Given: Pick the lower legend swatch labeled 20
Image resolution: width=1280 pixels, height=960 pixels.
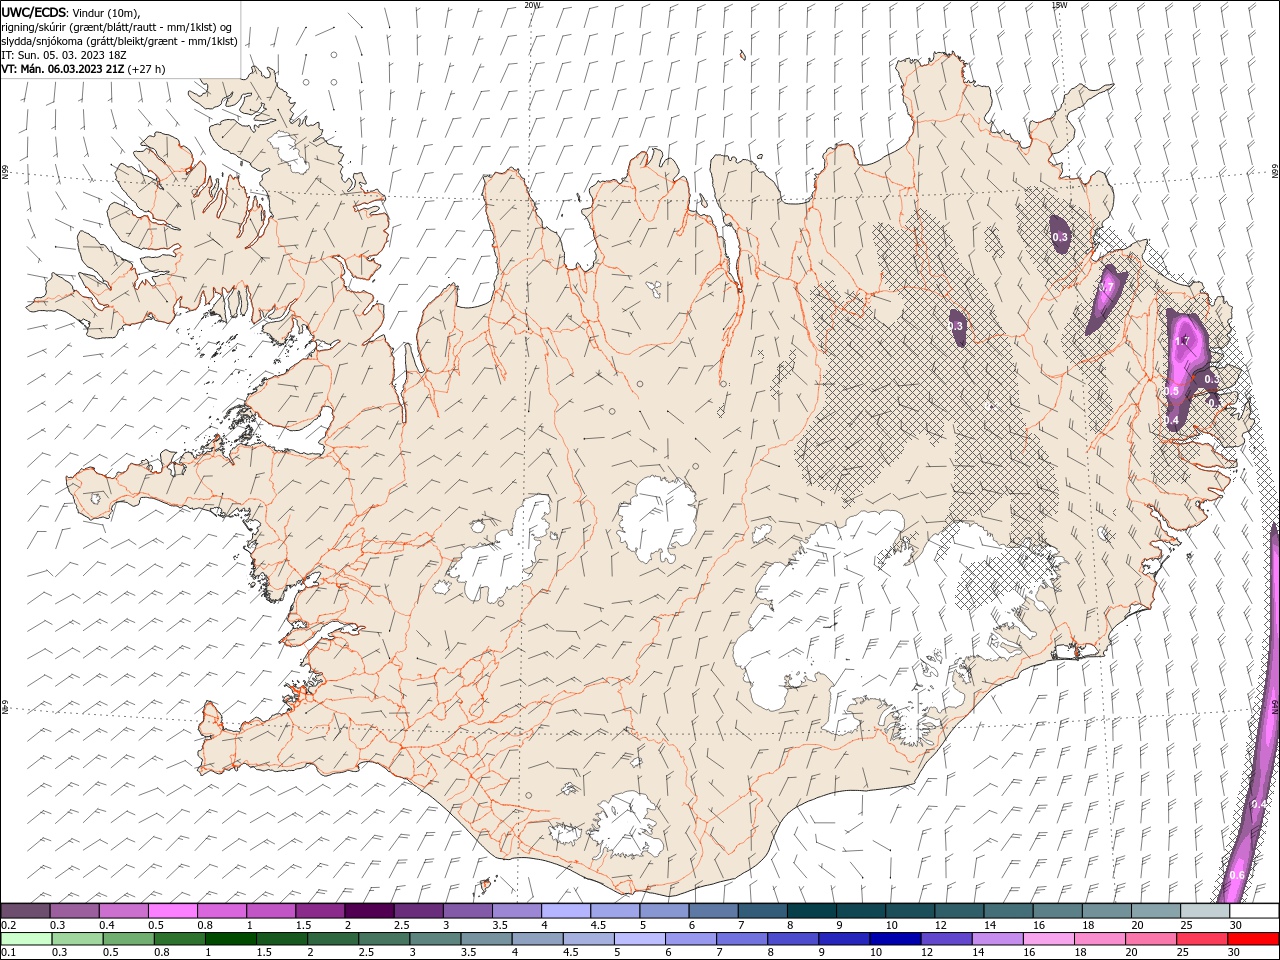Looking at the screenshot, I should pyautogui.click(x=1152, y=939).
